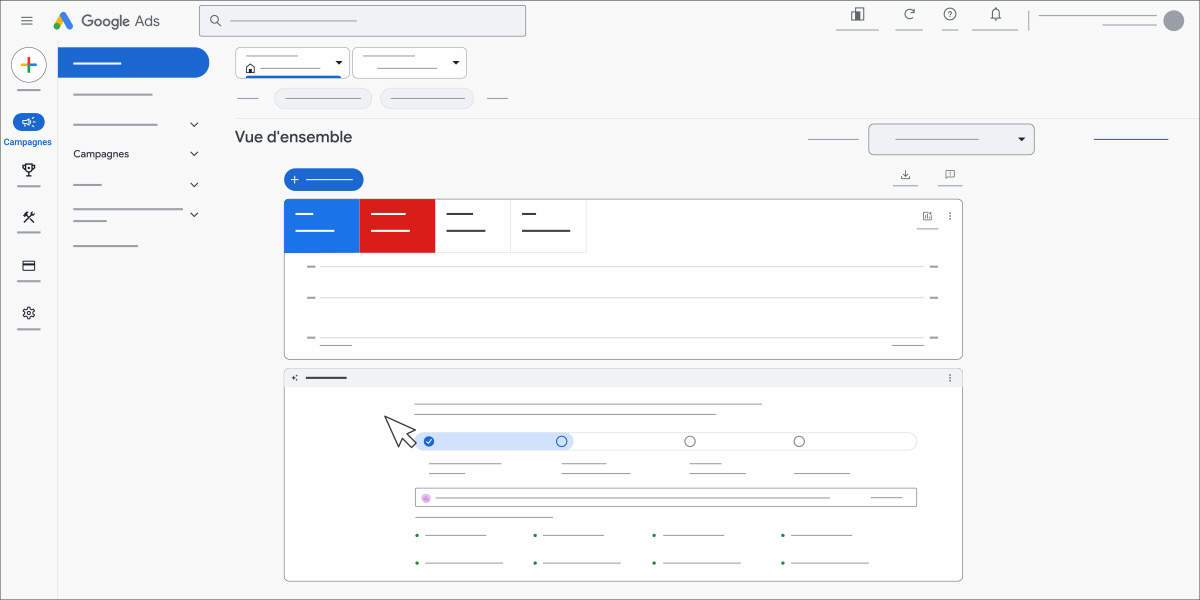Screen dimensions: 1200x600
Task: Click the link inside the wide field's end
Action: pos(886,497)
